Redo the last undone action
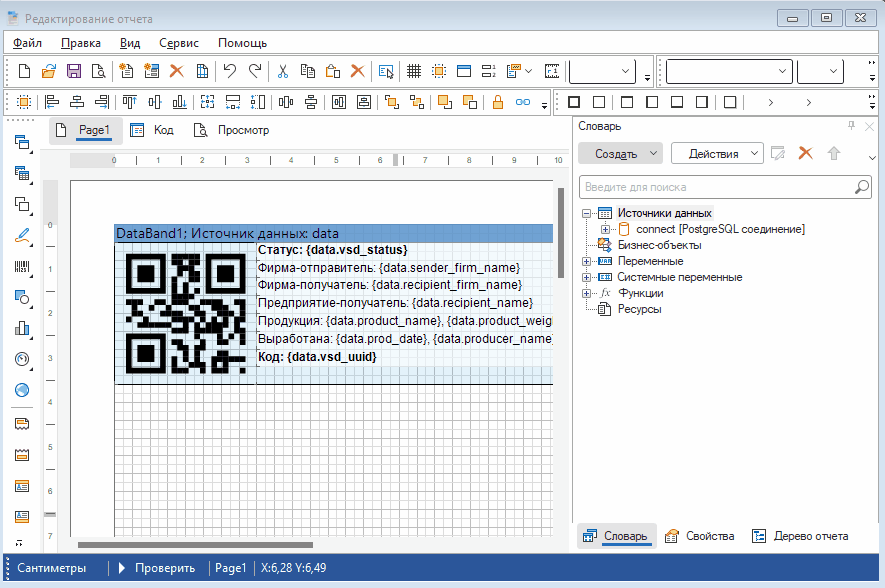 tap(255, 71)
